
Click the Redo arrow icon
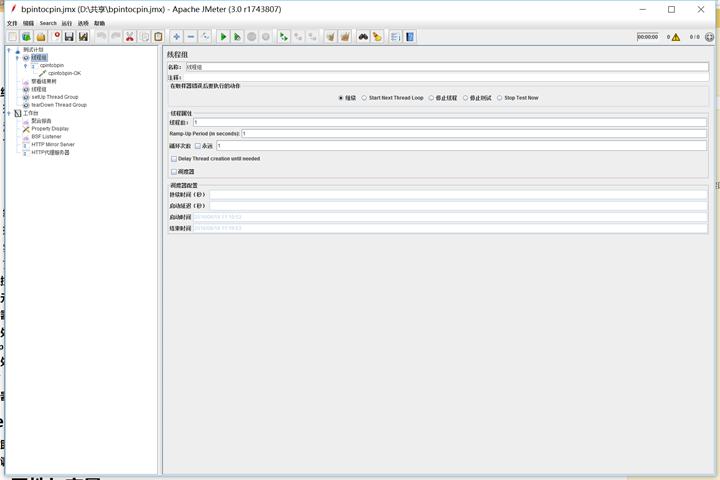click(x=116, y=37)
